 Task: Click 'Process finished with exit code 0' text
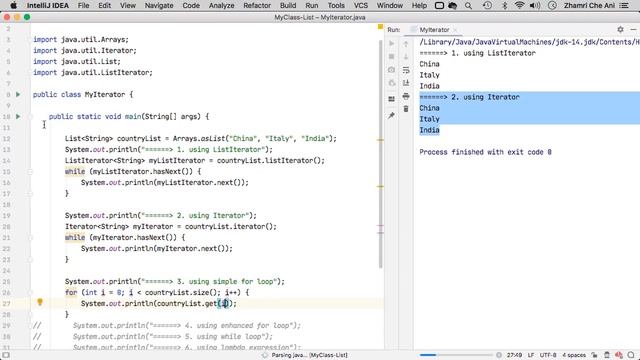point(485,152)
